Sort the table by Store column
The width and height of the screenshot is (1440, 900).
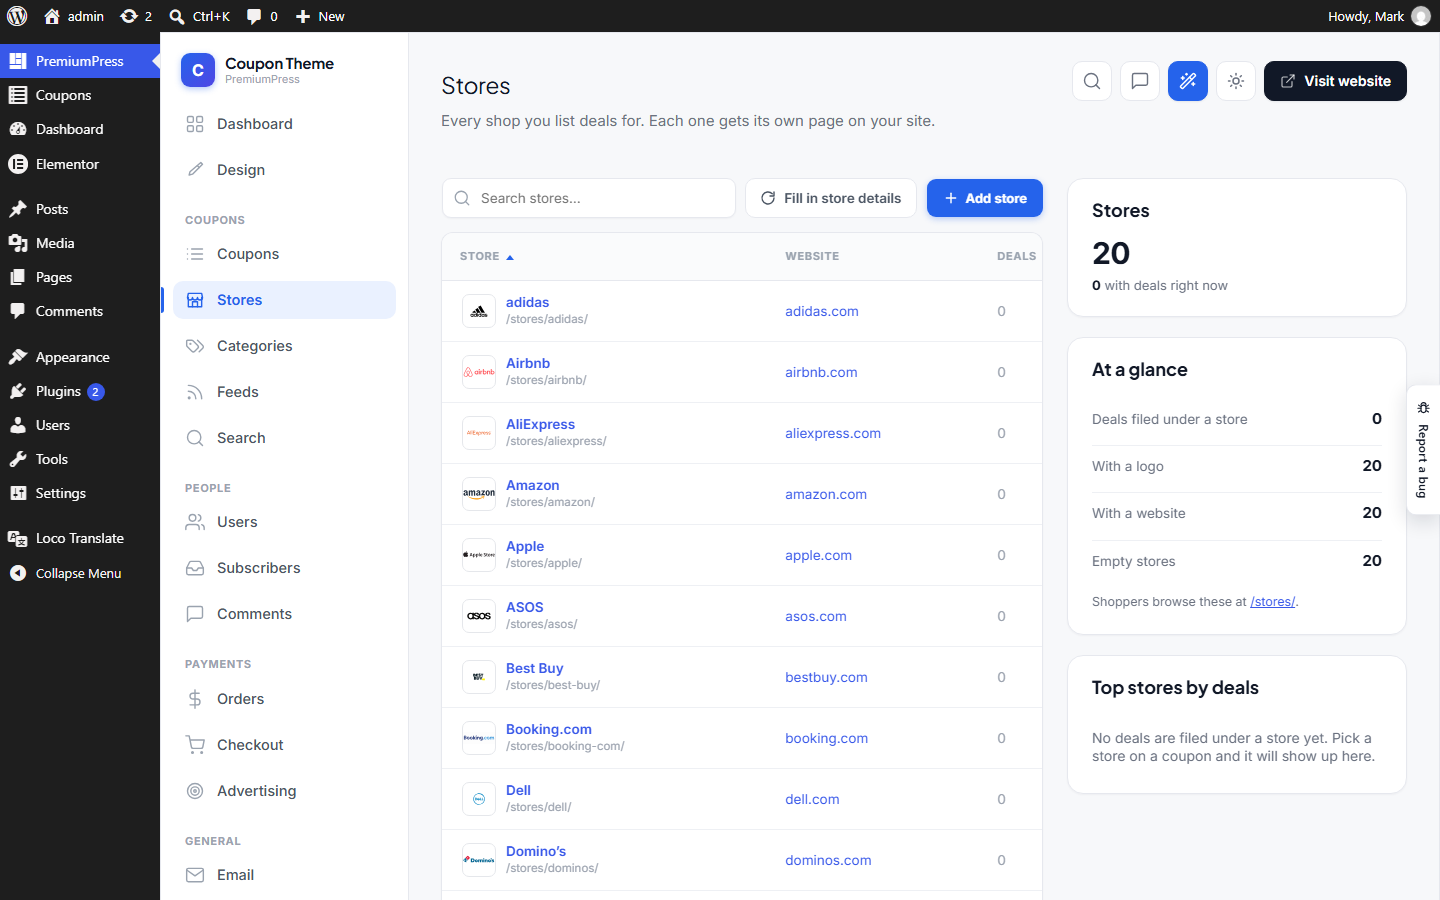[487, 257]
